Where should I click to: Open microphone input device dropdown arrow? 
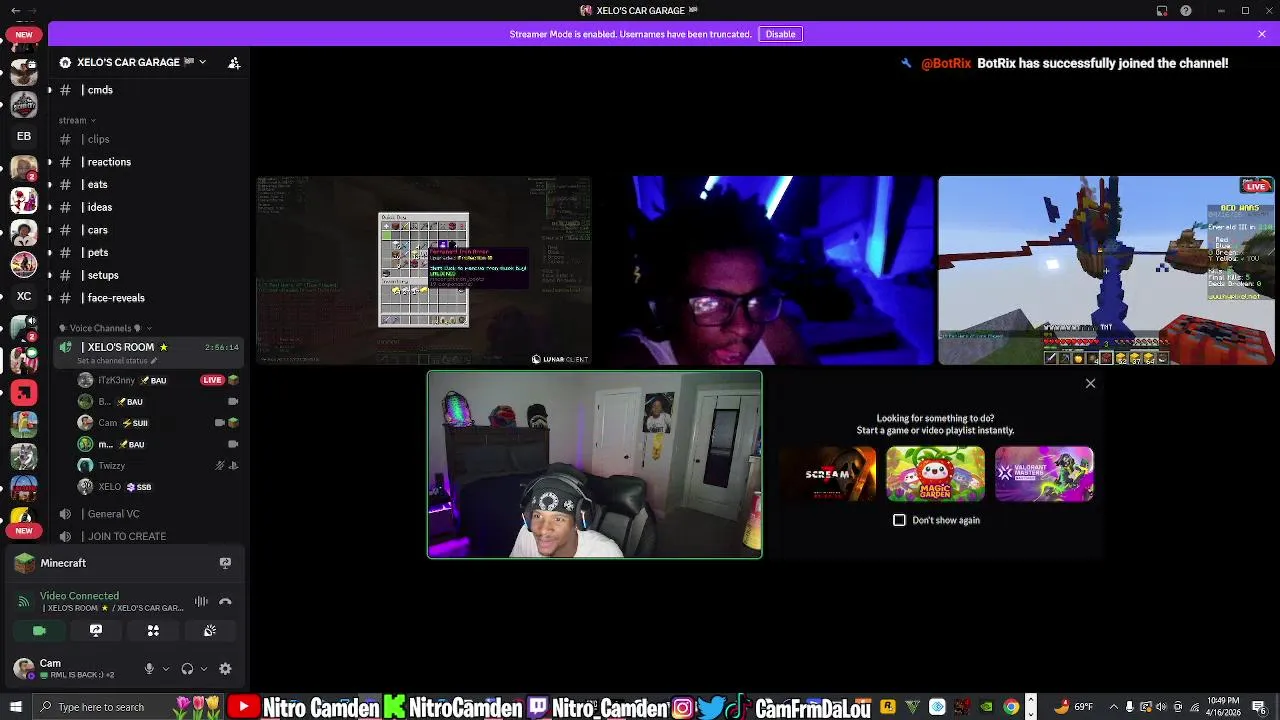click(166, 669)
